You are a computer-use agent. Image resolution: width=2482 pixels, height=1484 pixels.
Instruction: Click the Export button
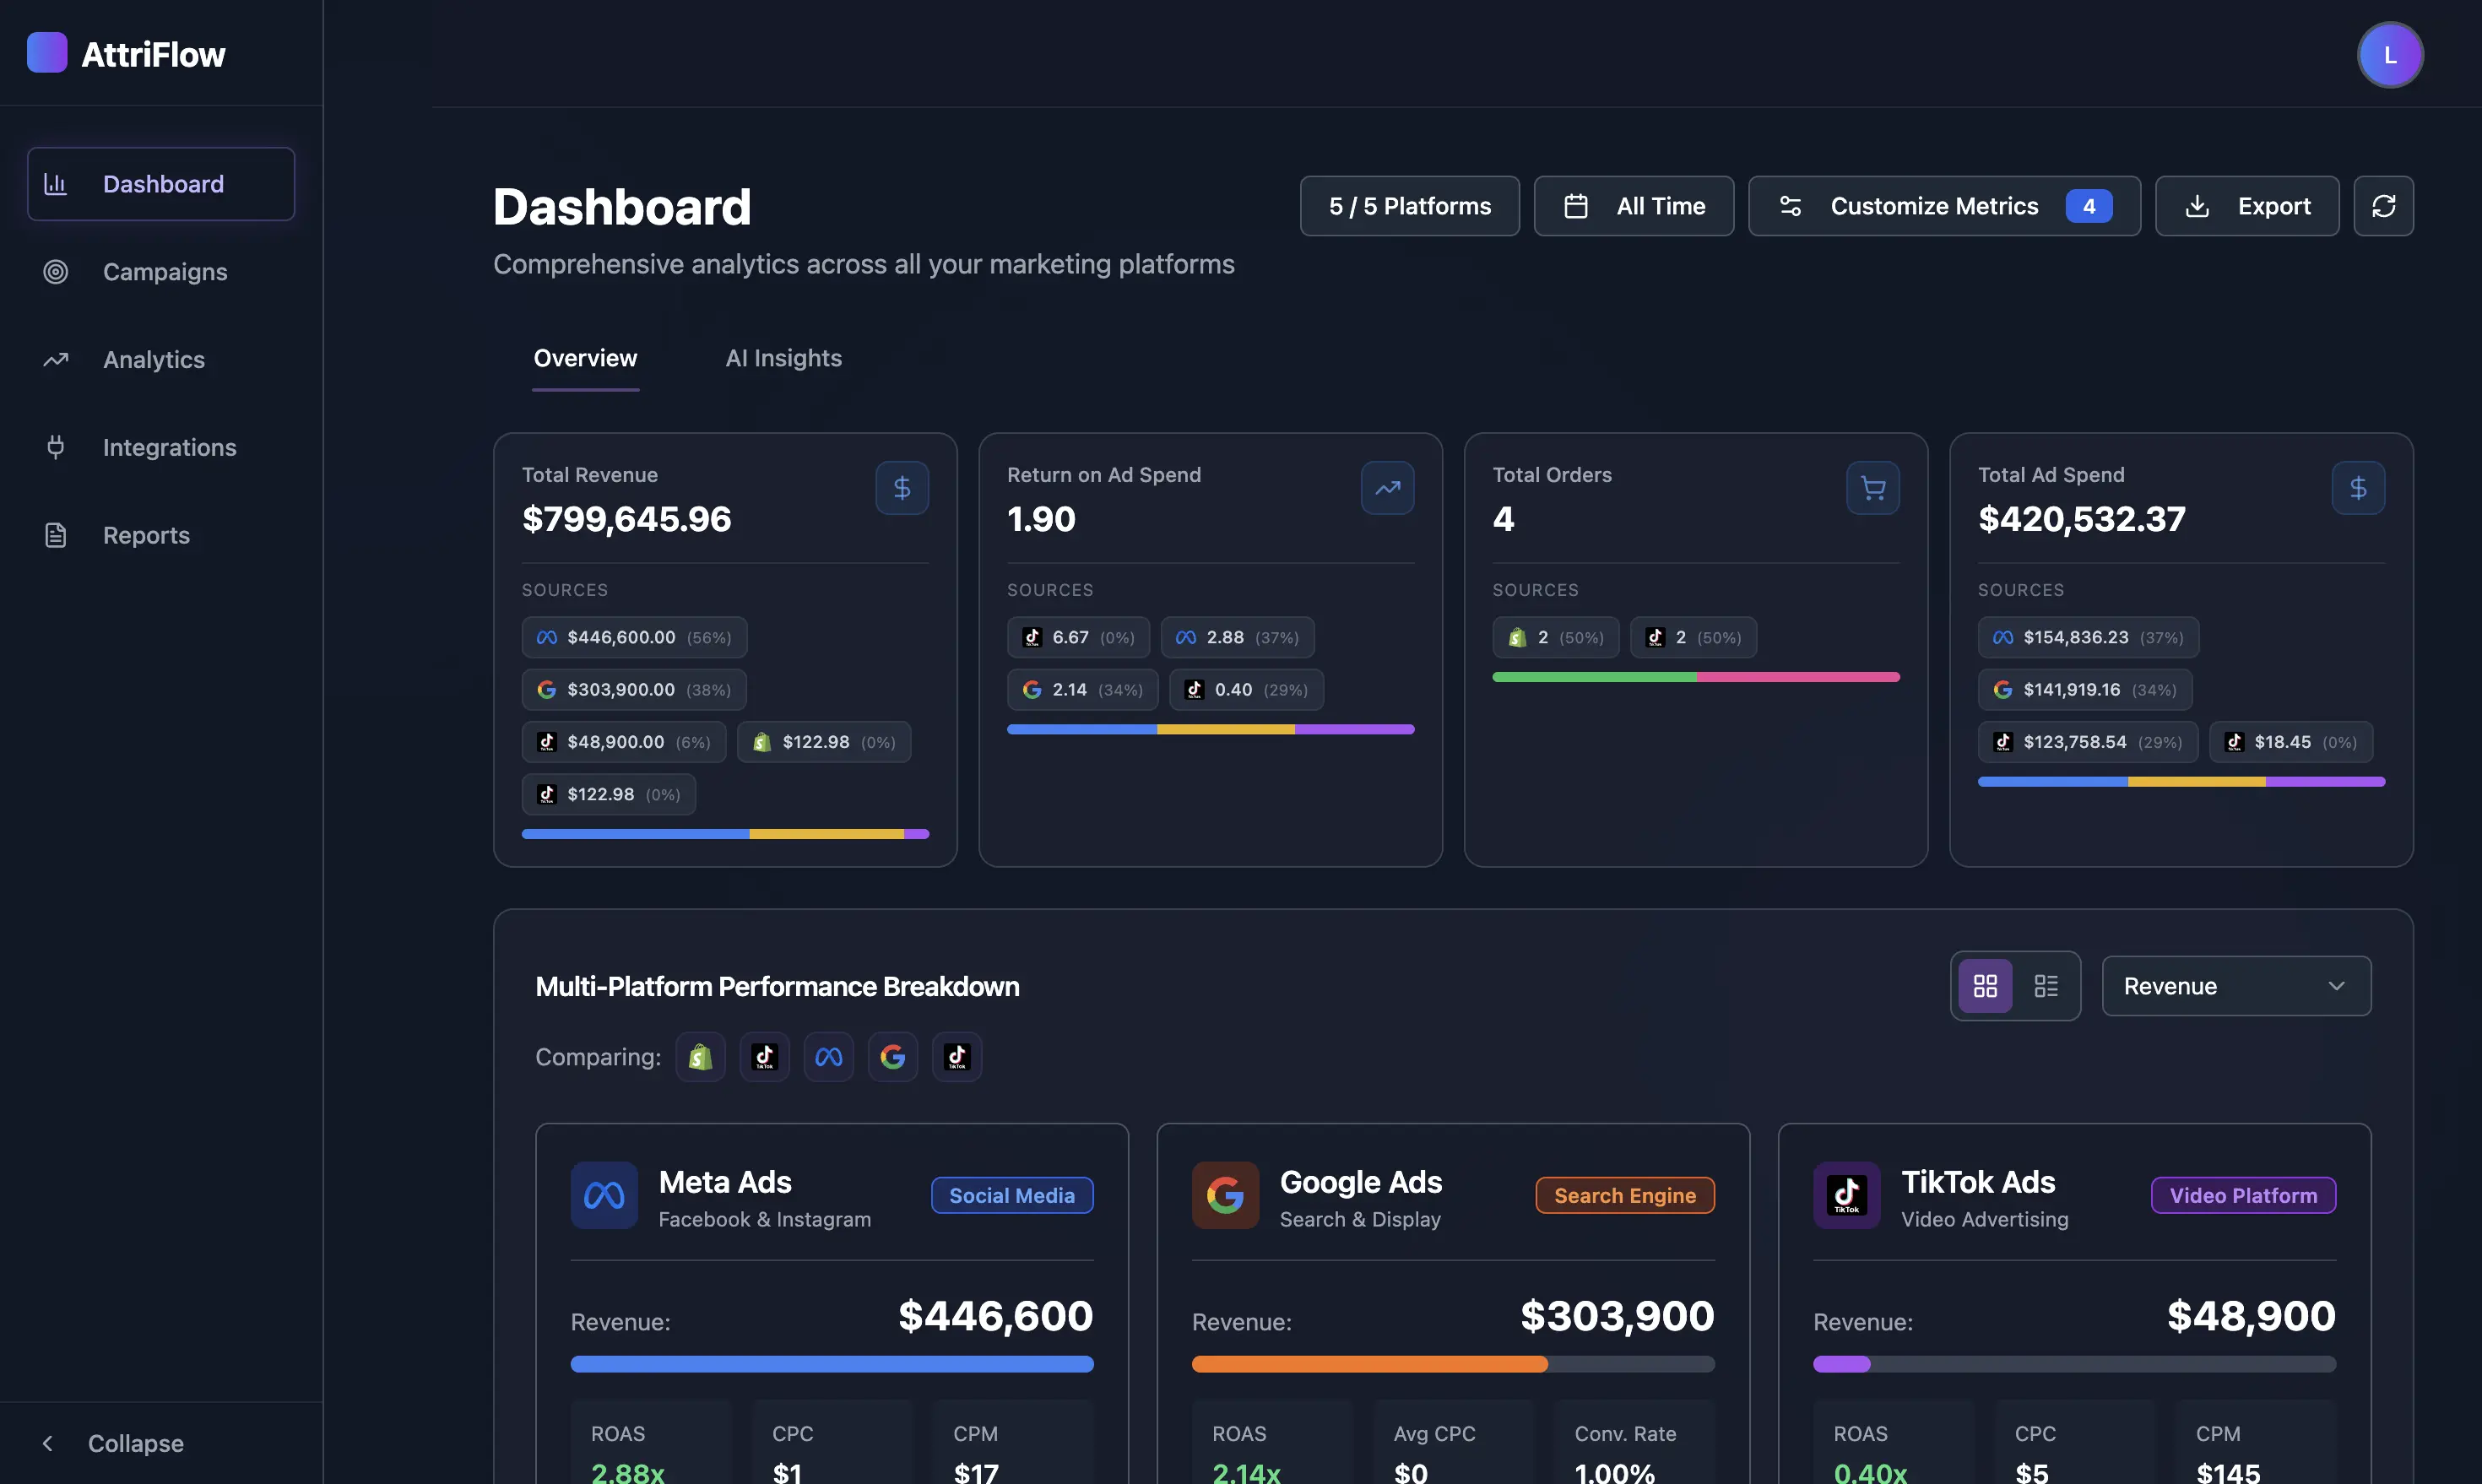click(2246, 206)
